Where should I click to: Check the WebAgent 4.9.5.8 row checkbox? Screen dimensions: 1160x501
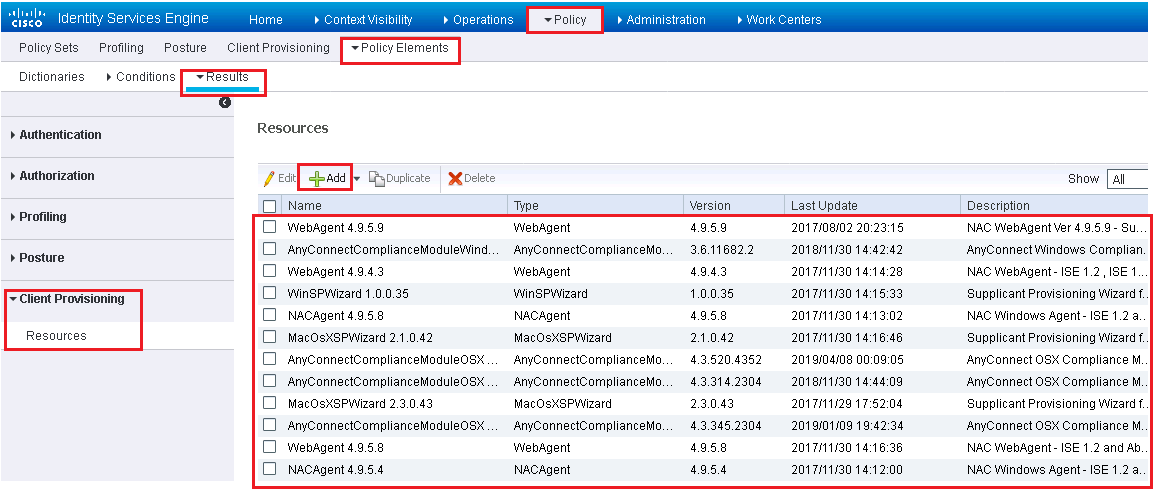269,447
